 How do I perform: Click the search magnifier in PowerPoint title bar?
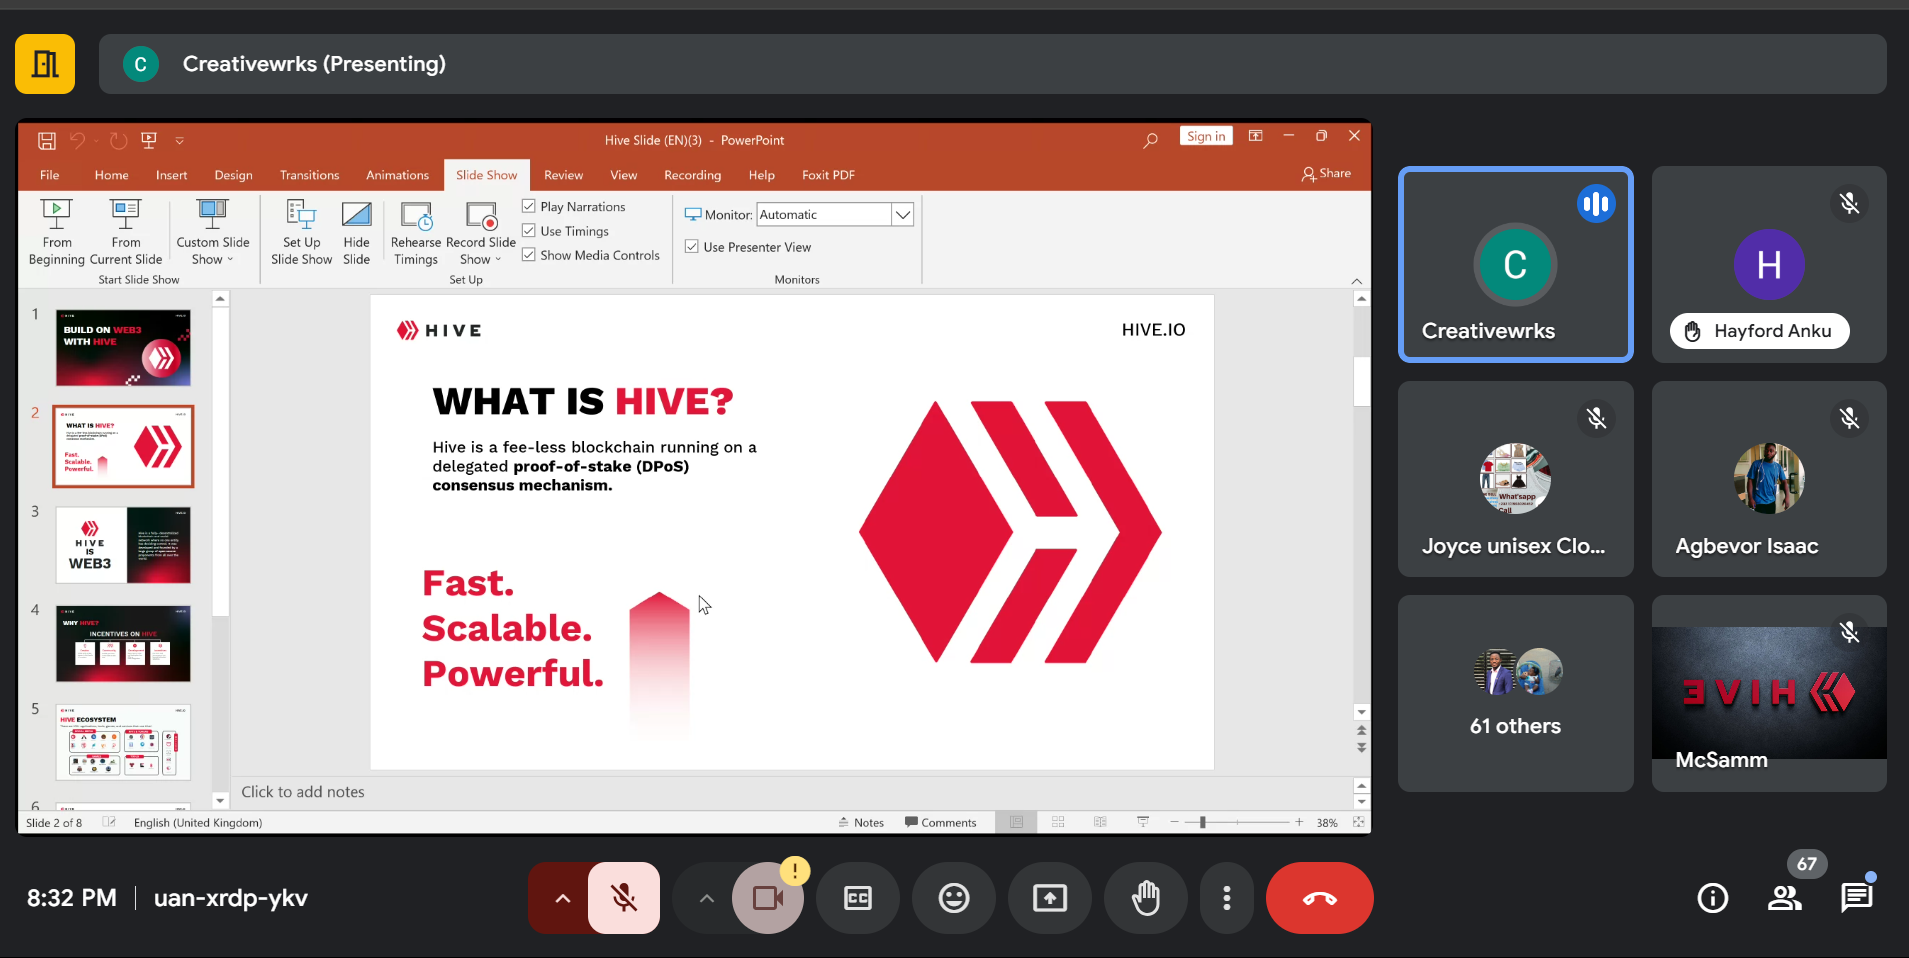point(1151,140)
